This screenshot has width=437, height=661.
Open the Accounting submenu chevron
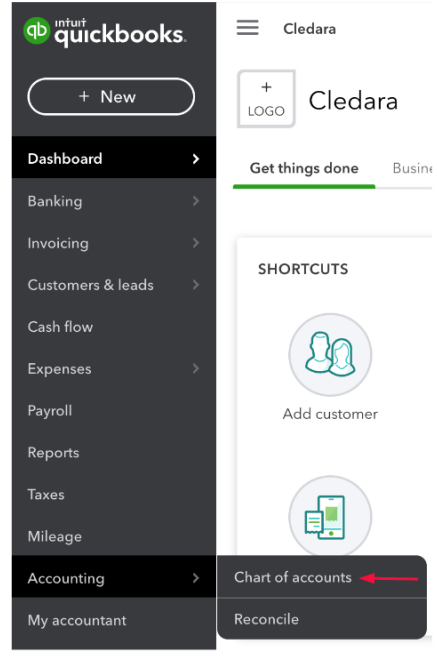pyautogui.click(x=196, y=578)
